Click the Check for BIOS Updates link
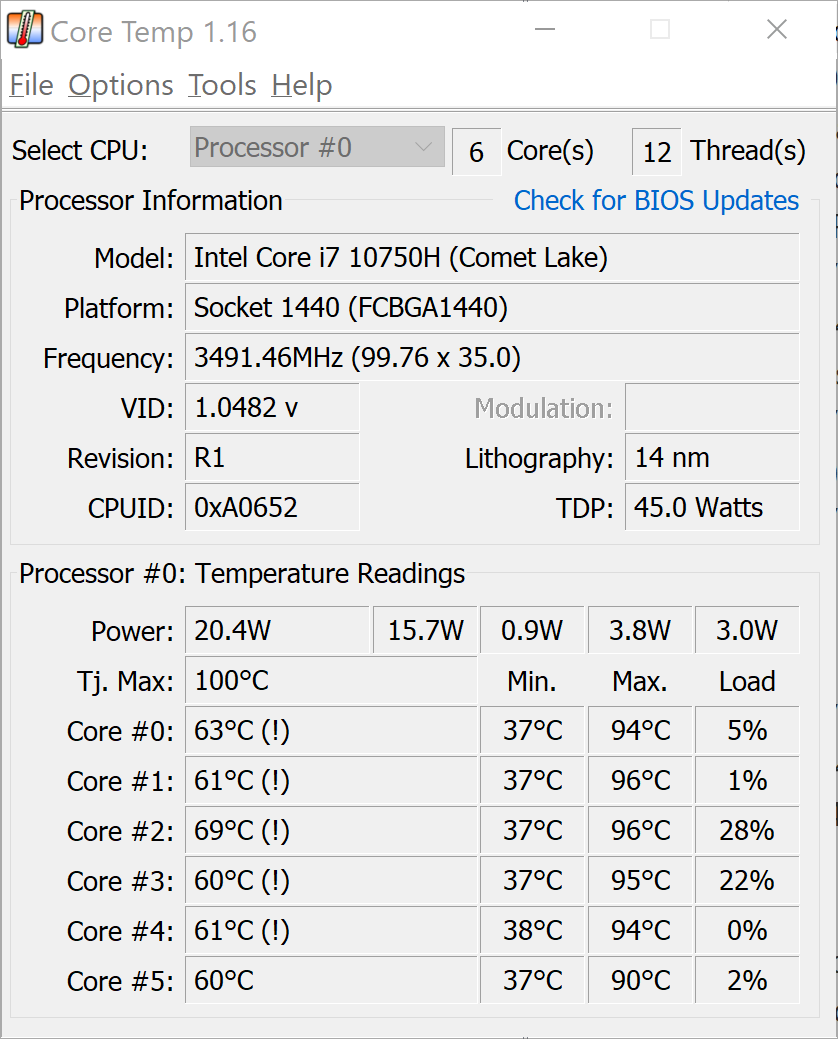The width and height of the screenshot is (838, 1039). 656,201
